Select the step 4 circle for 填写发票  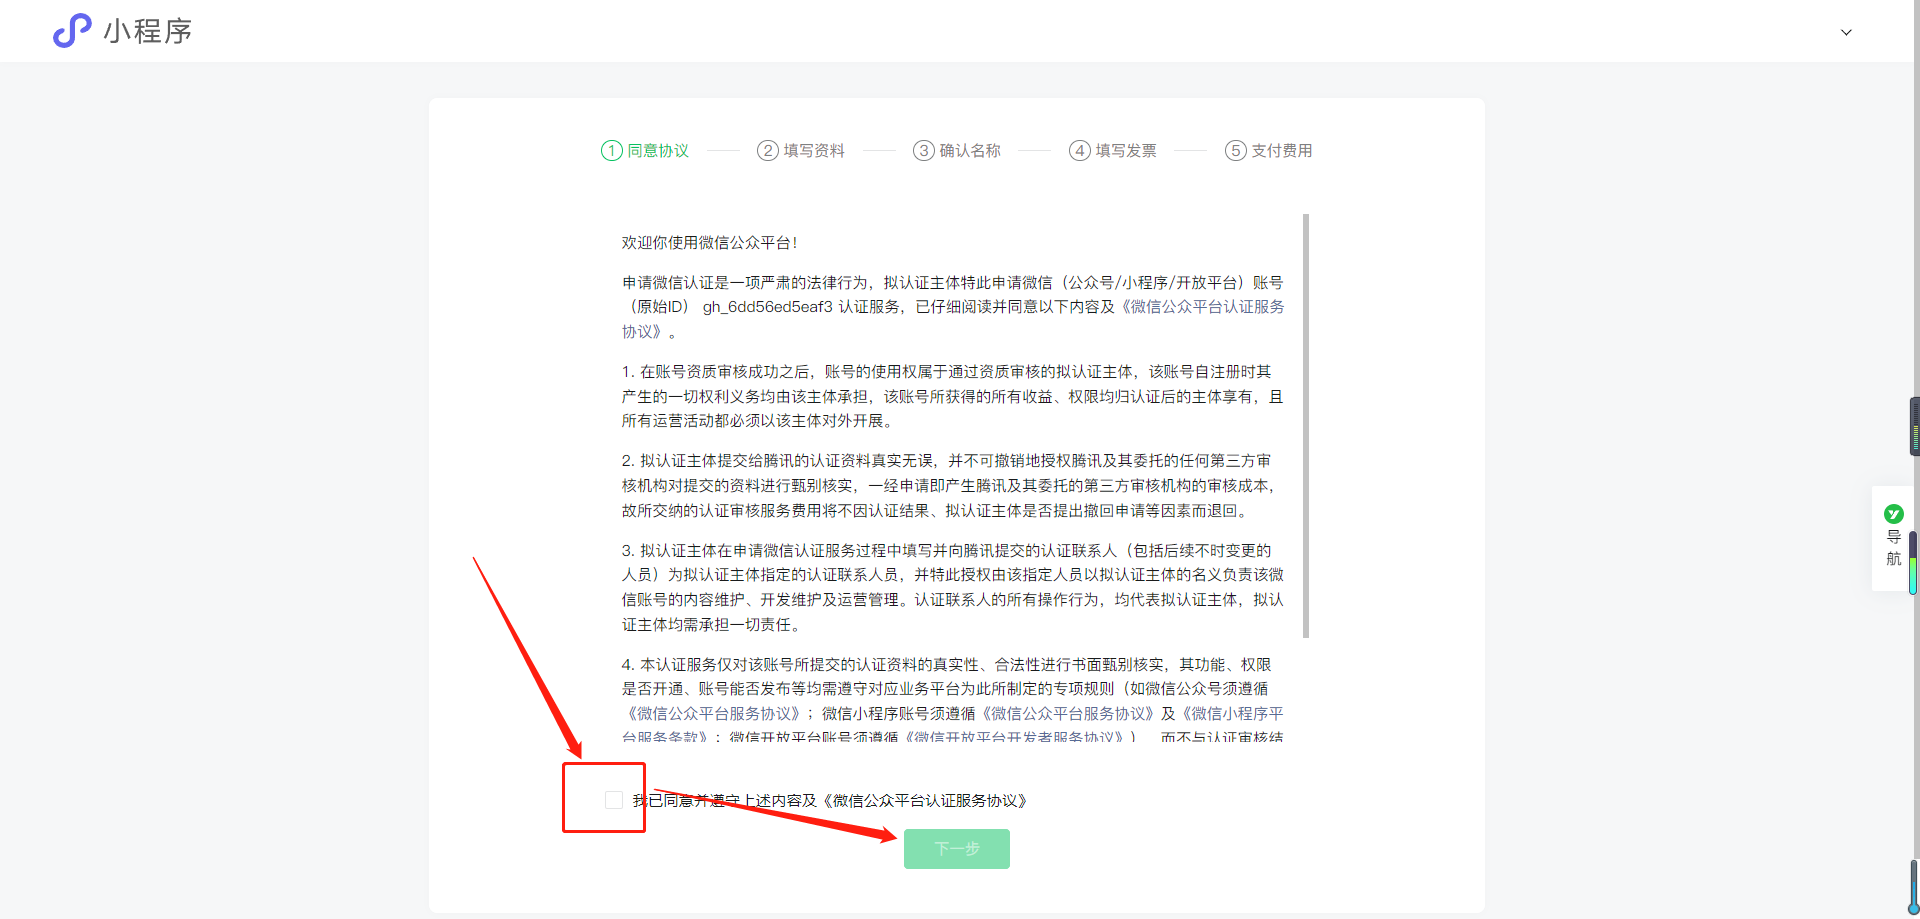[x=1079, y=151]
